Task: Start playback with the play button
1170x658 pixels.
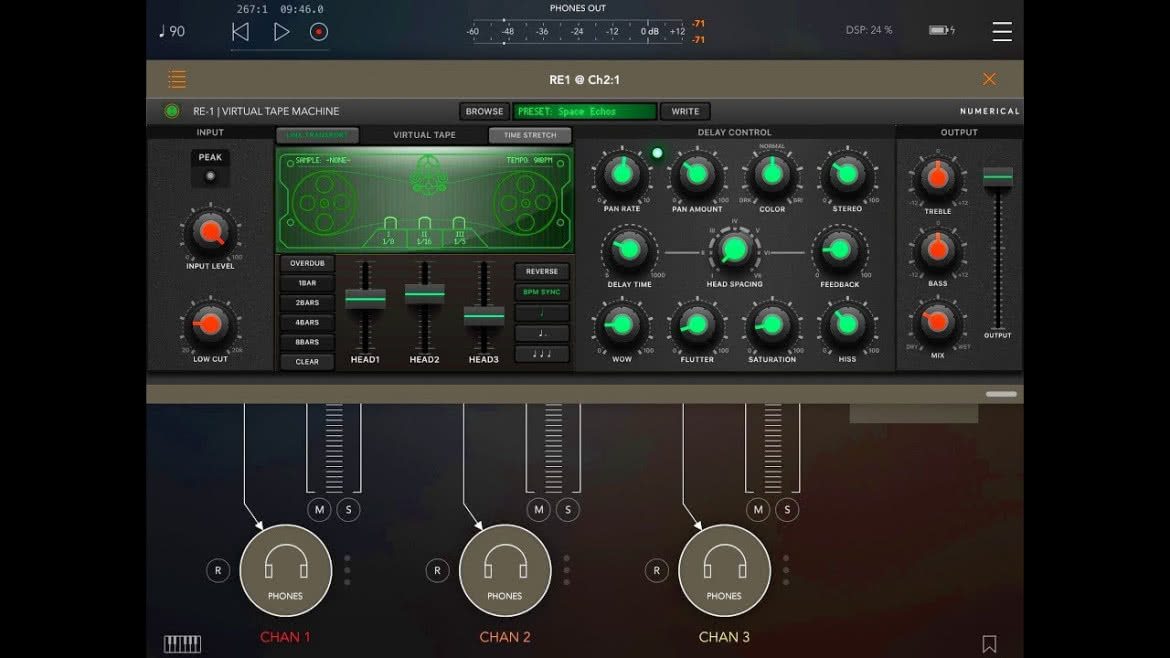Action: pyautogui.click(x=281, y=32)
